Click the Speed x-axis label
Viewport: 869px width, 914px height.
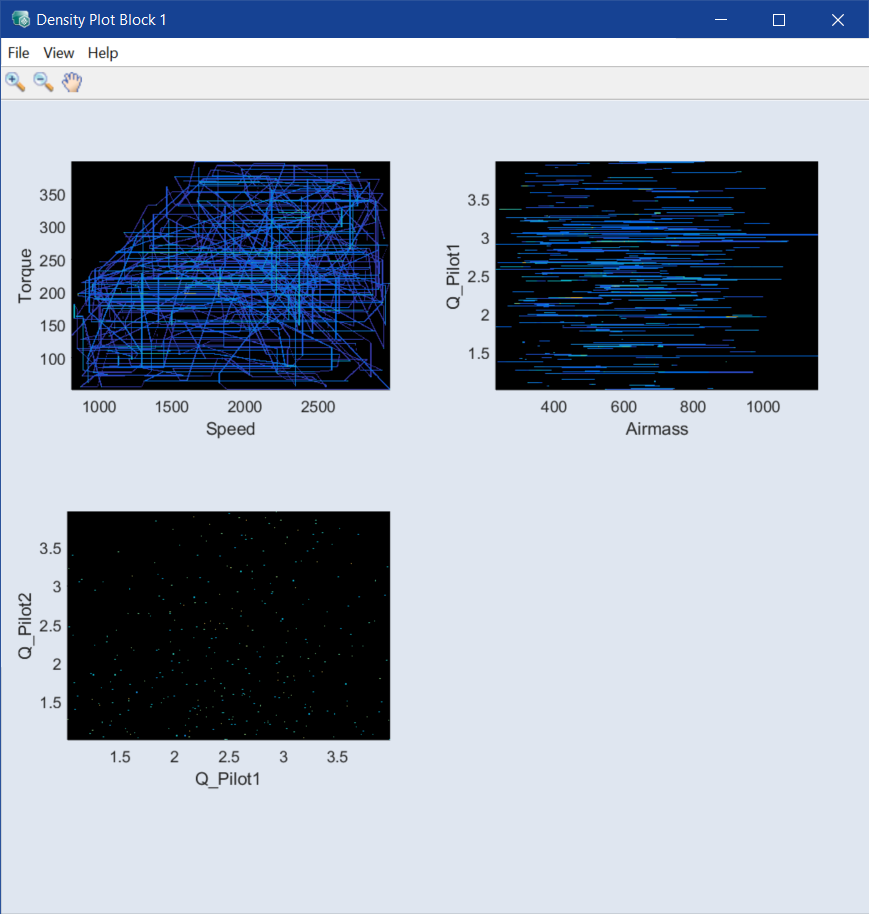coord(230,429)
